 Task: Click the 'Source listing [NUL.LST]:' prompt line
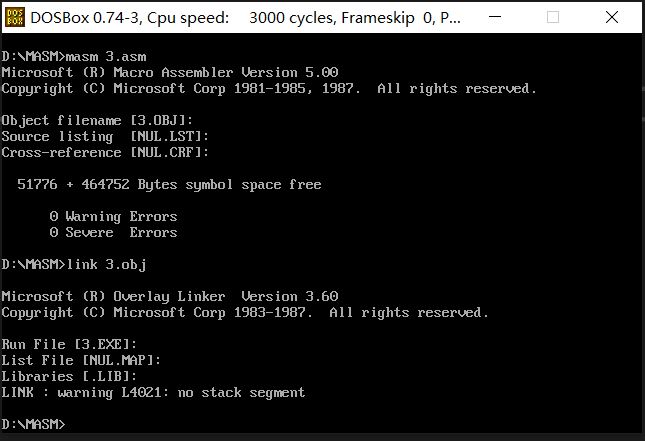105,137
